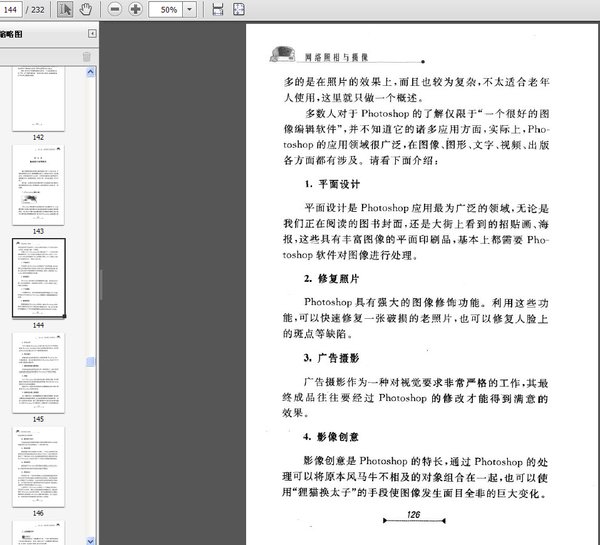Click the heading '4. 影像创意'

tap(331, 437)
